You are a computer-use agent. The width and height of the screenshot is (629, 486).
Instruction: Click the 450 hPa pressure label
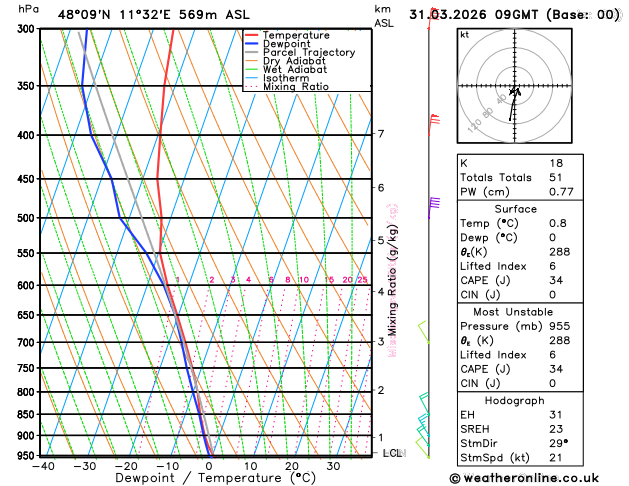[x=28, y=179]
